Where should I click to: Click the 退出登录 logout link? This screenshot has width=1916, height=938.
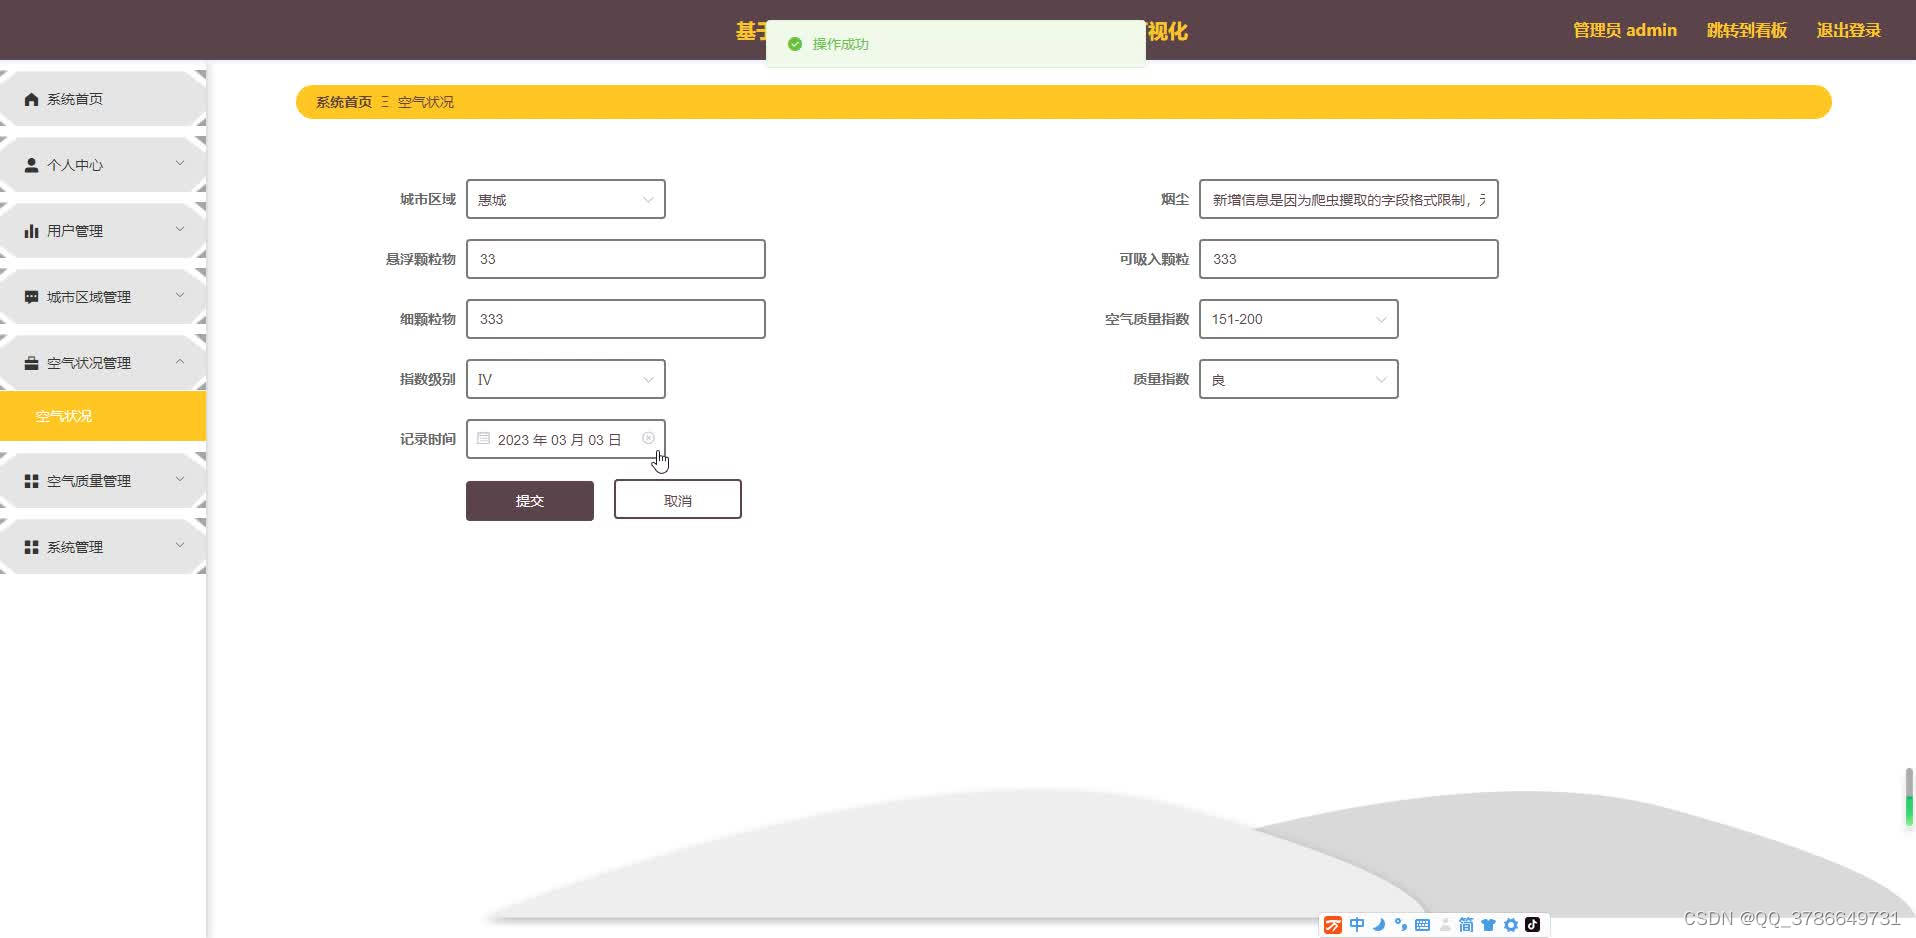point(1849,30)
